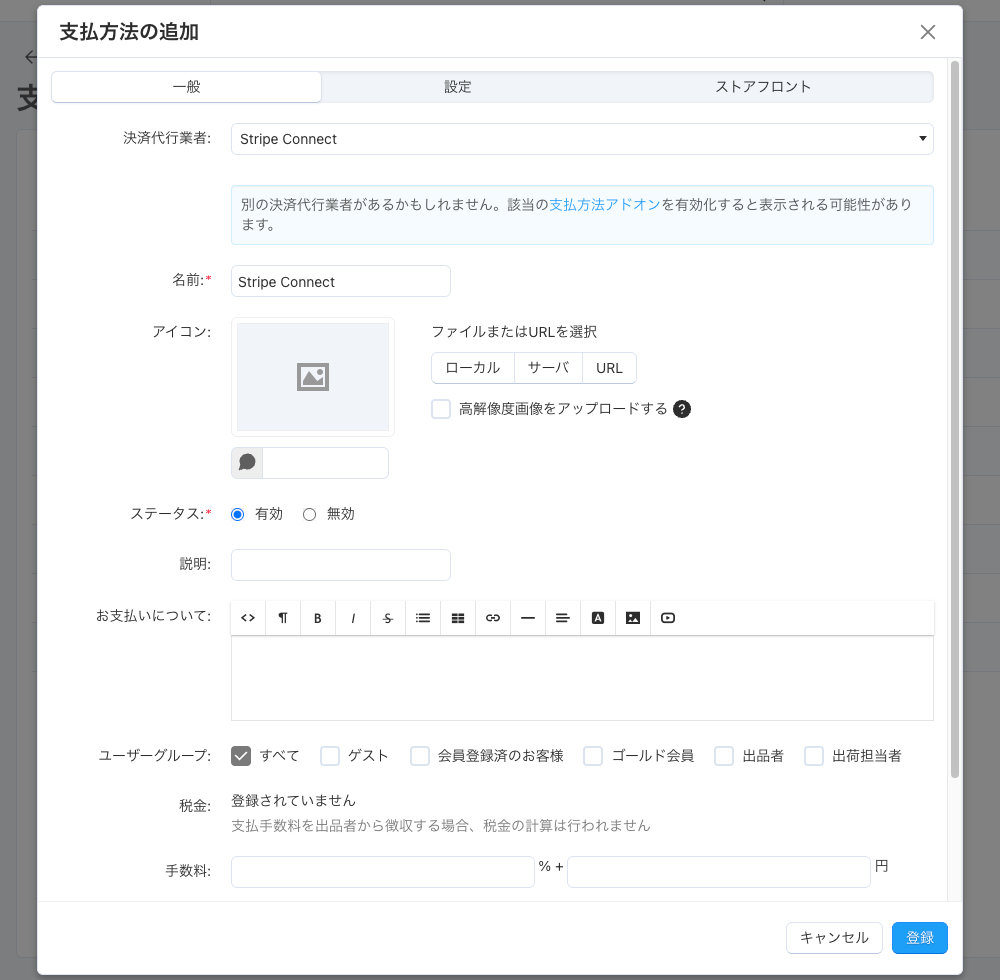Select the italic formatting icon
This screenshot has height=980, width=1000.
tap(352, 618)
